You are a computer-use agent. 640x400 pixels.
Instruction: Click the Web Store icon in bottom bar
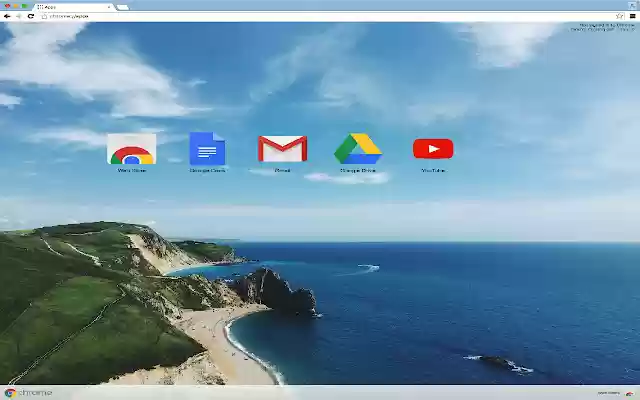[629, 393]
